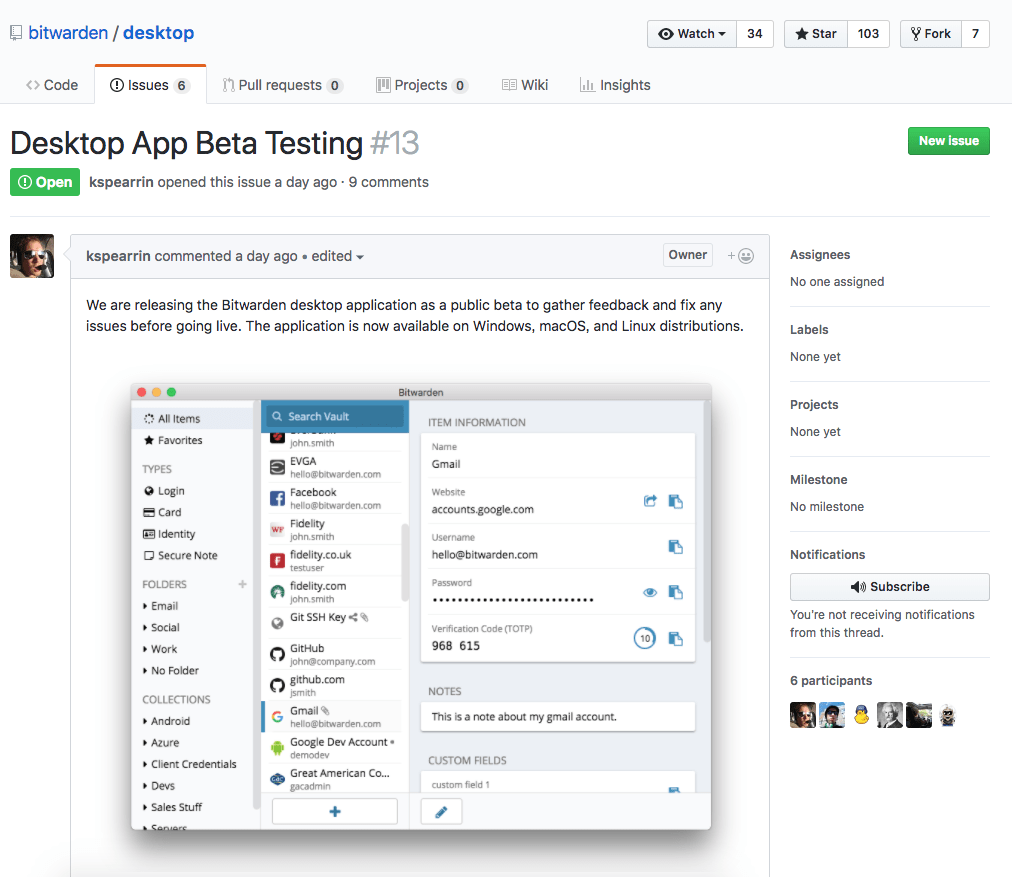Click the yellow duck participant avatar
The height and width of the screenshot is (877, 1012).
click(x=861, y=714)
